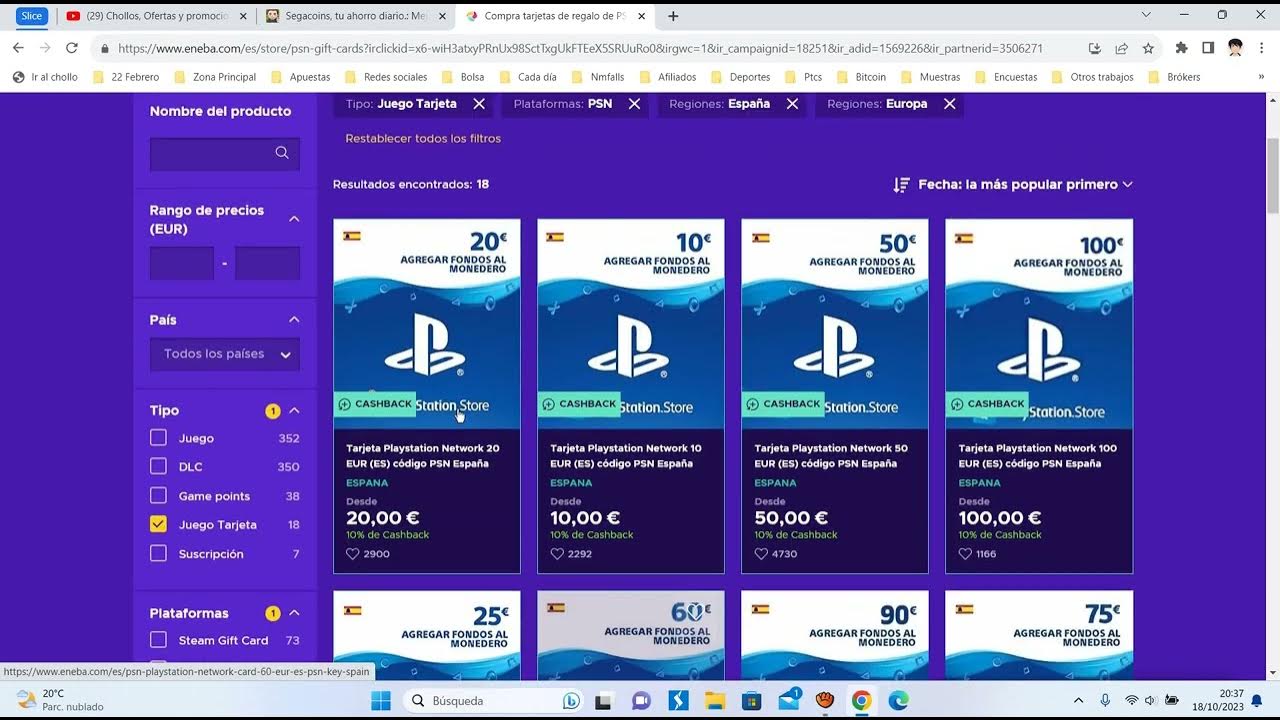The height and width of the screenshot is (720, 1280).
Task: Click the Nombre del producto search field
Action: [x=225, y=153]
